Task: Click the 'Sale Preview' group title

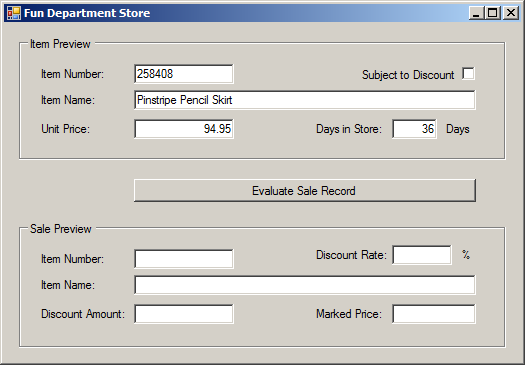Action: [x=61, y=229]
